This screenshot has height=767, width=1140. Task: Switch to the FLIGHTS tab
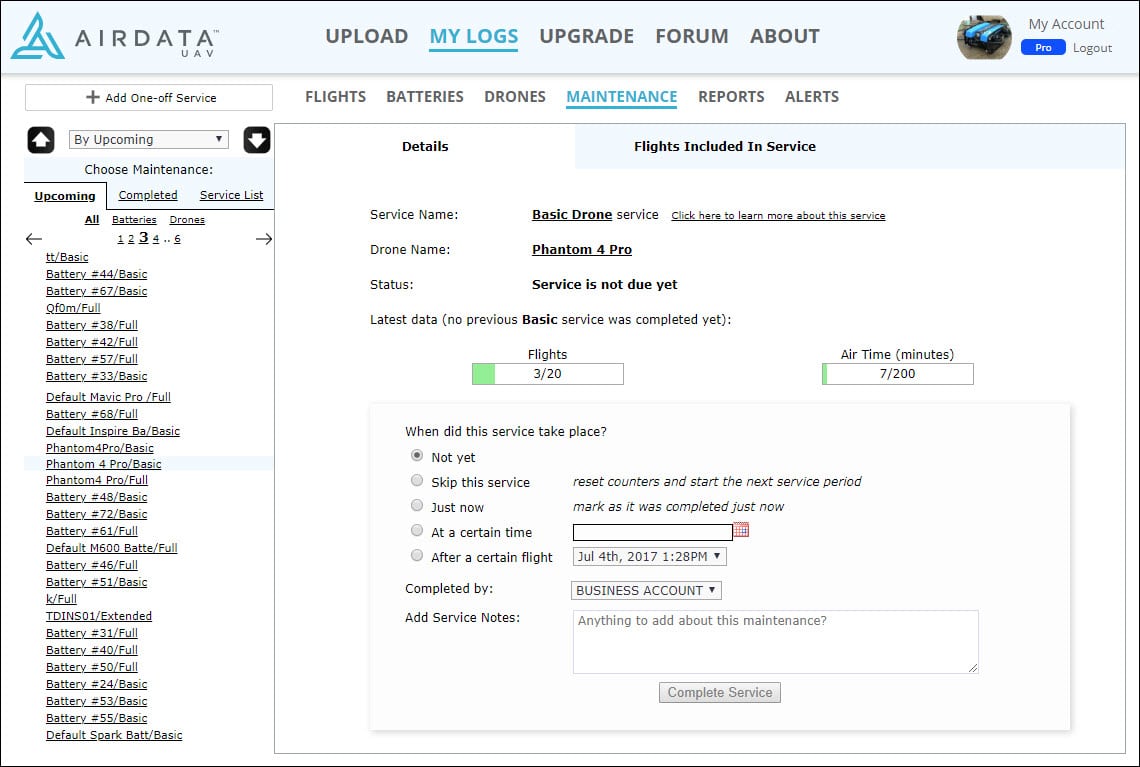coord(335,97)
